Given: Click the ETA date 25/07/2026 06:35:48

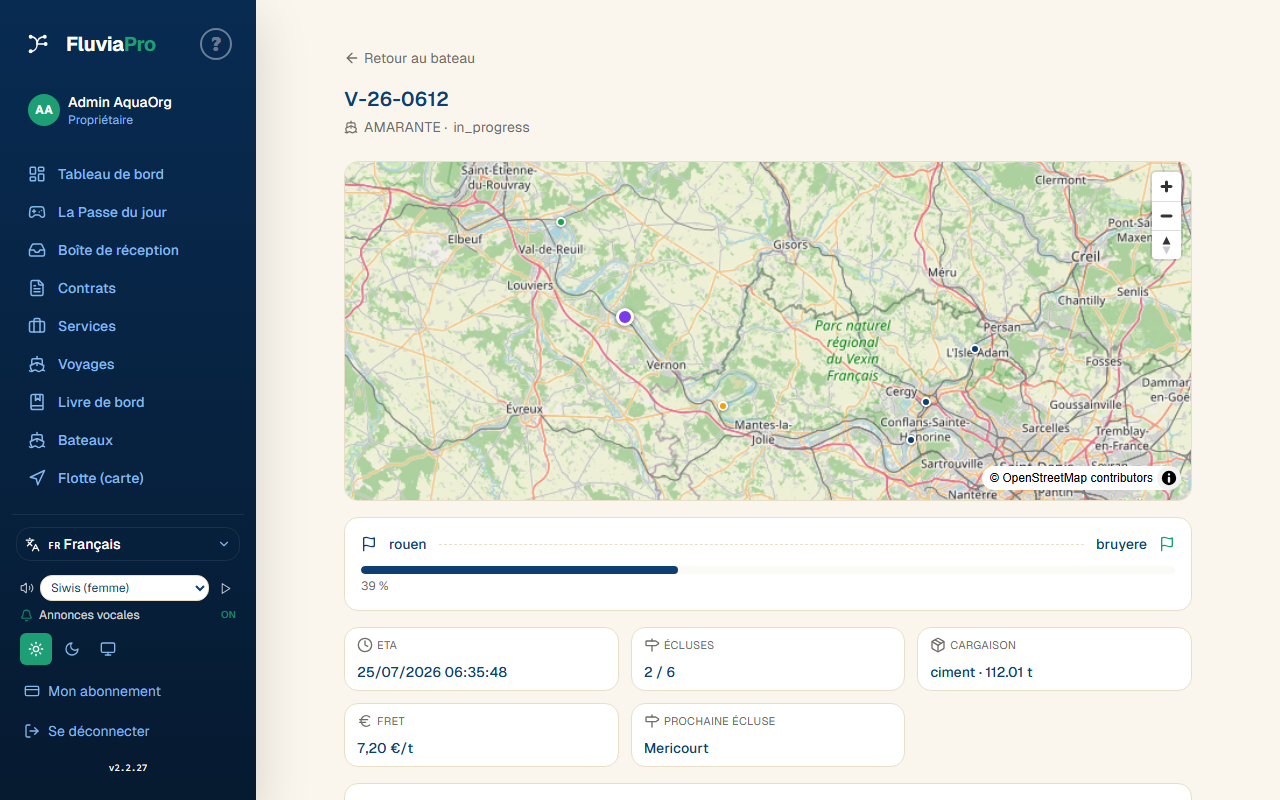Looking at the screenshot, I should pos(432,672).
